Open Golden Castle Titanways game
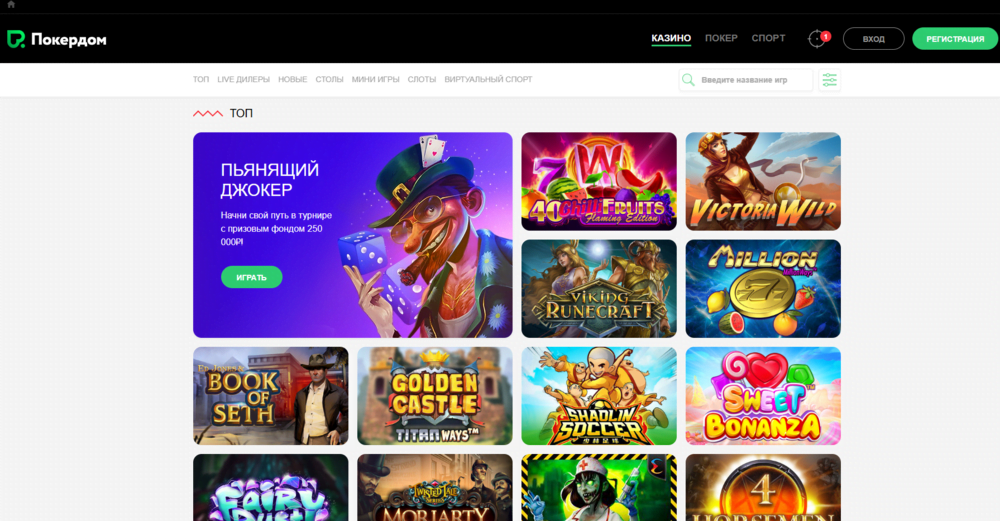 [435, 396]
